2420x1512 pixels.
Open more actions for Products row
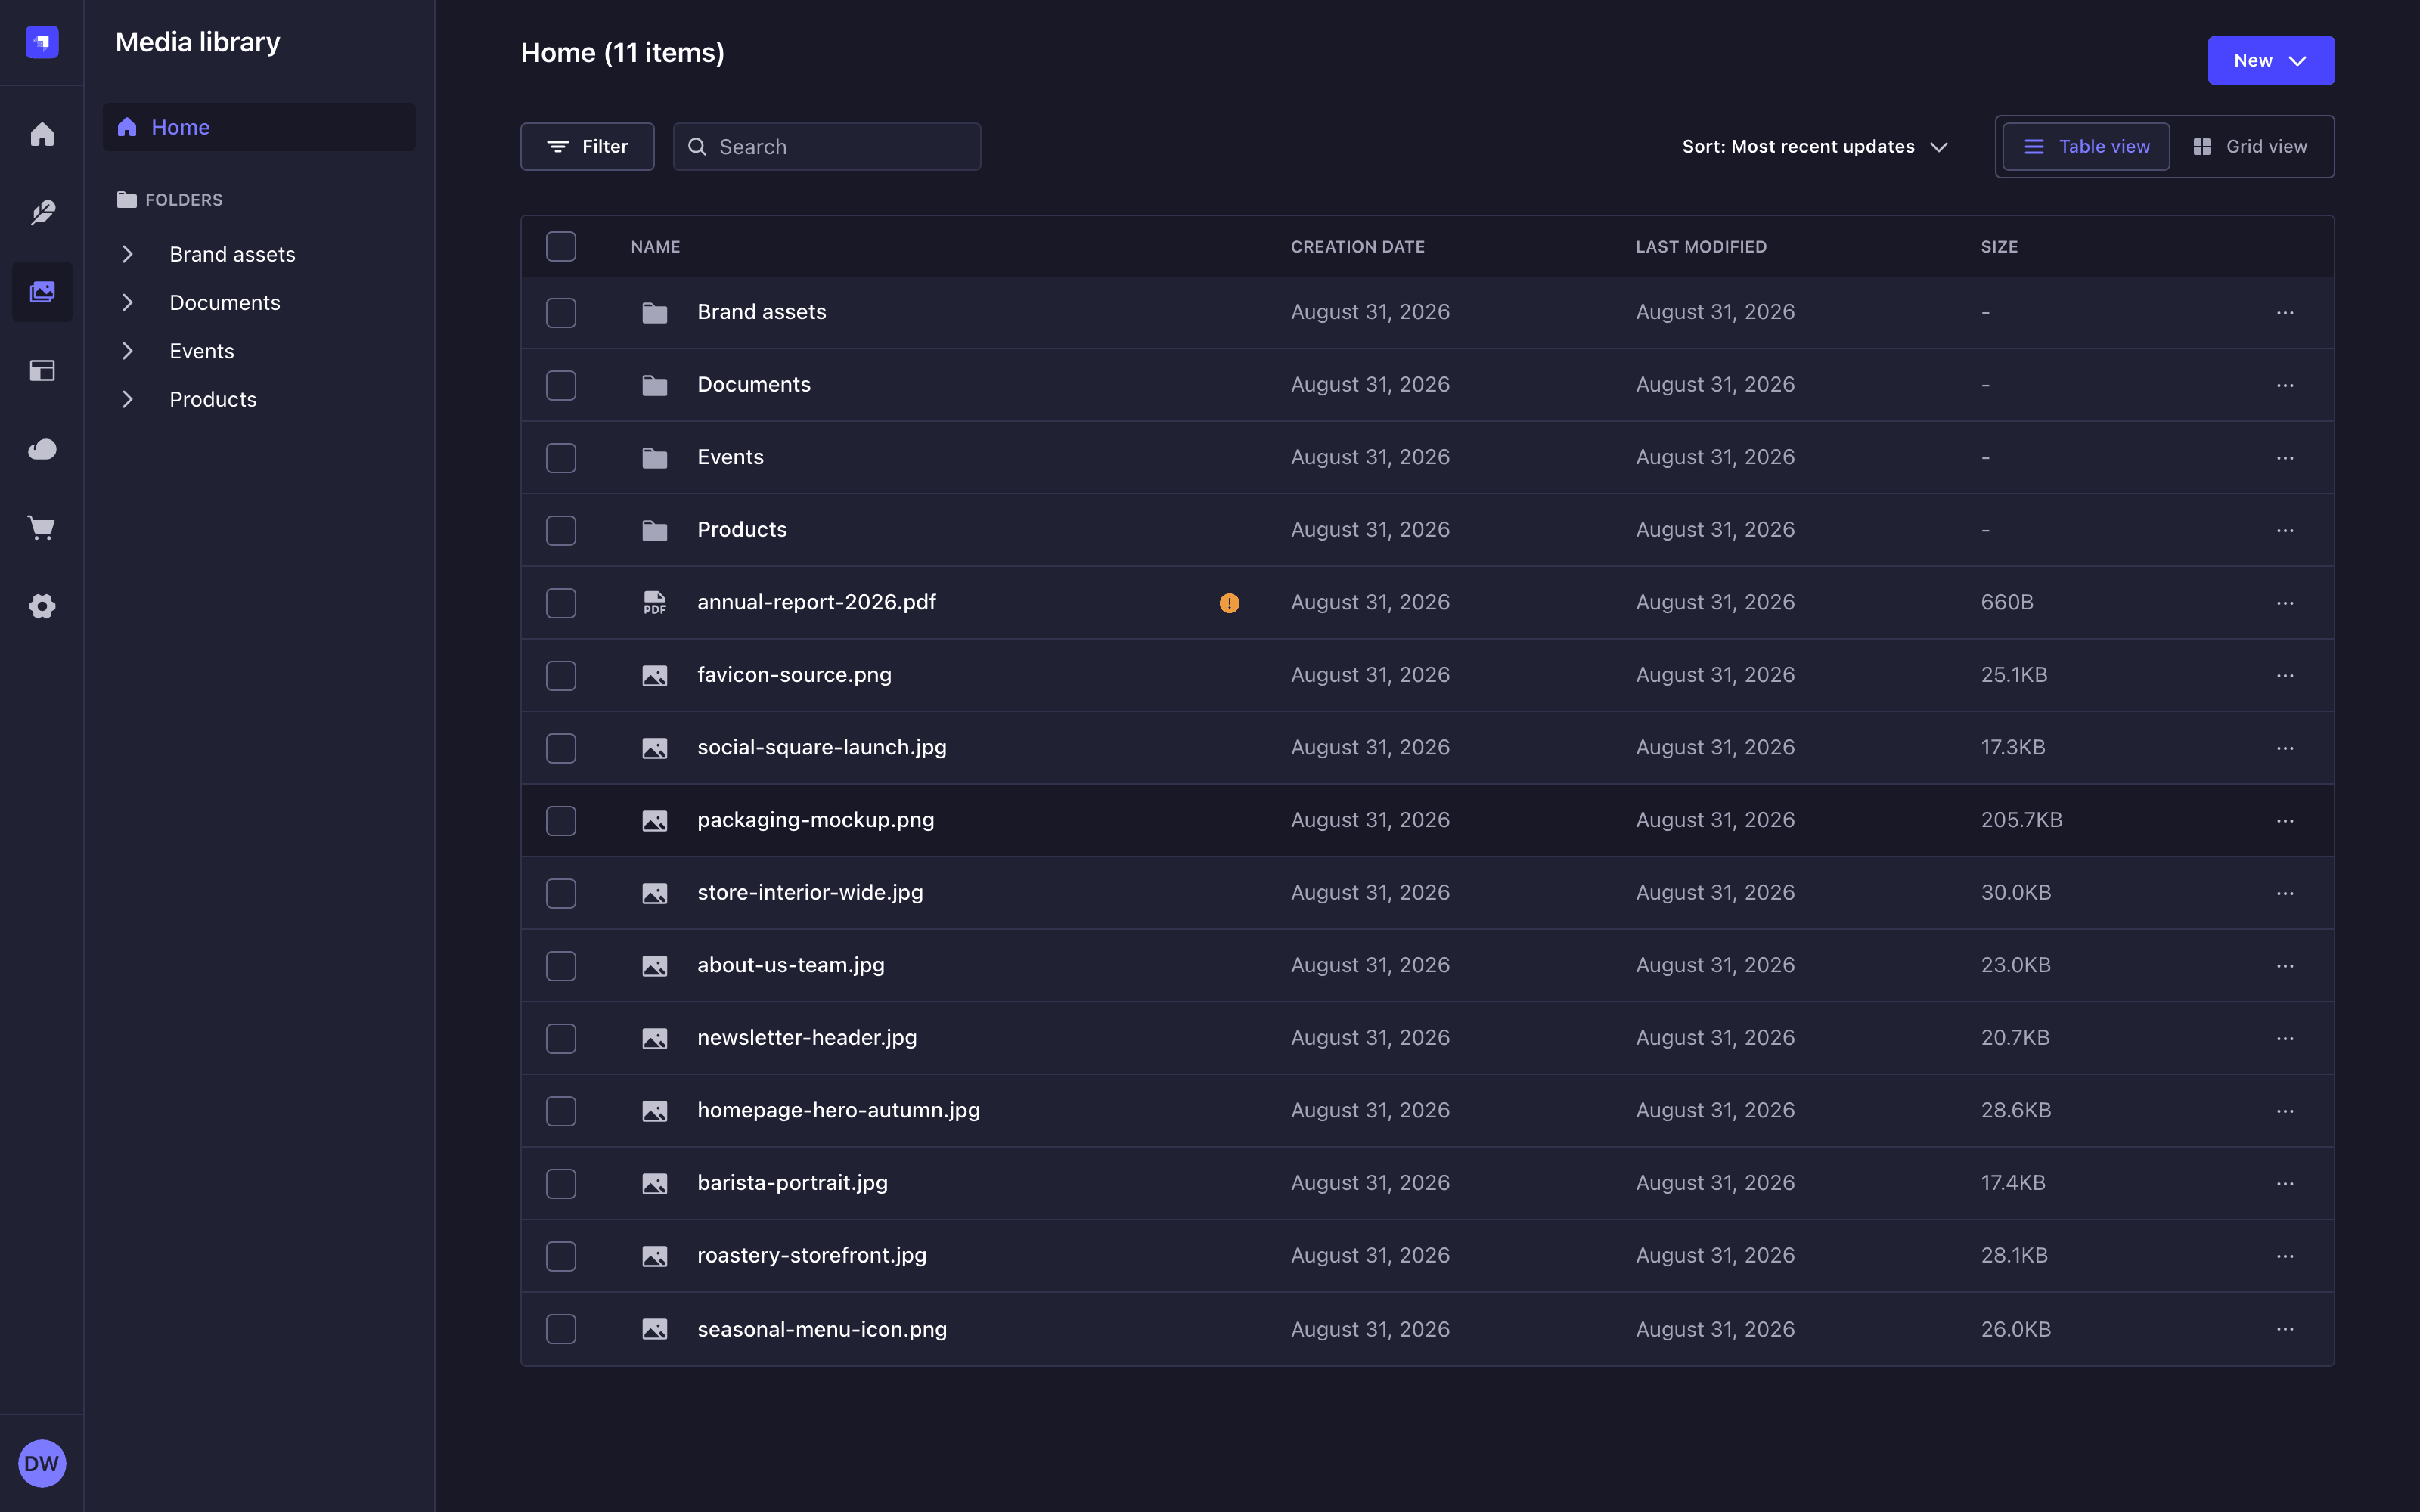pos(2285,530)
